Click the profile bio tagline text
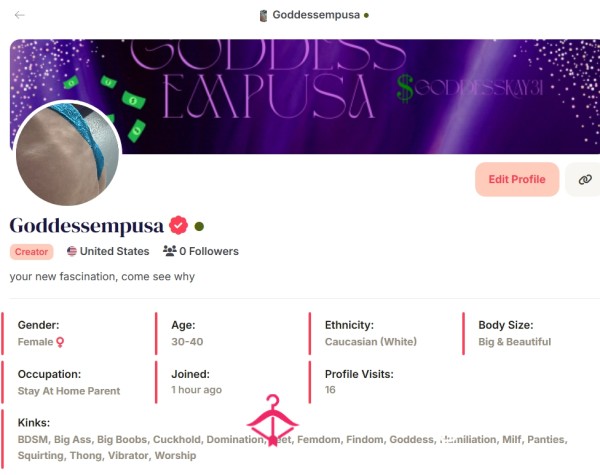 coord(102,276)
